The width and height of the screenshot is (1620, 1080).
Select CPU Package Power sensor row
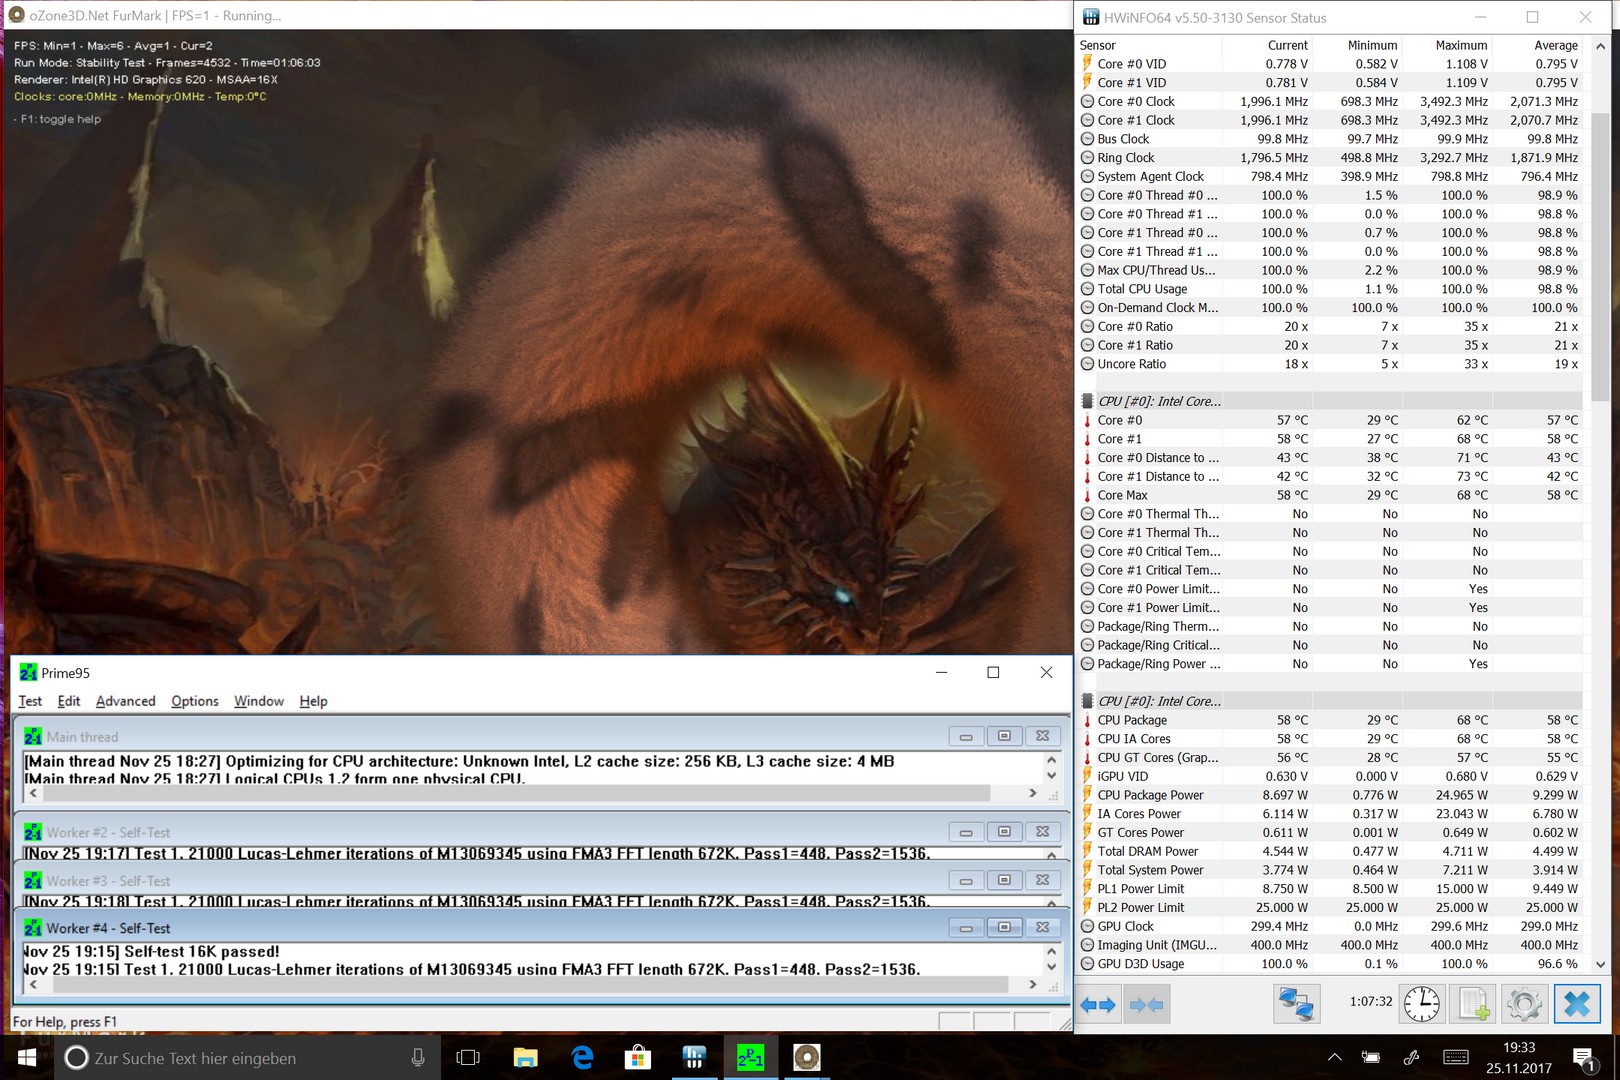[1330, 795]
